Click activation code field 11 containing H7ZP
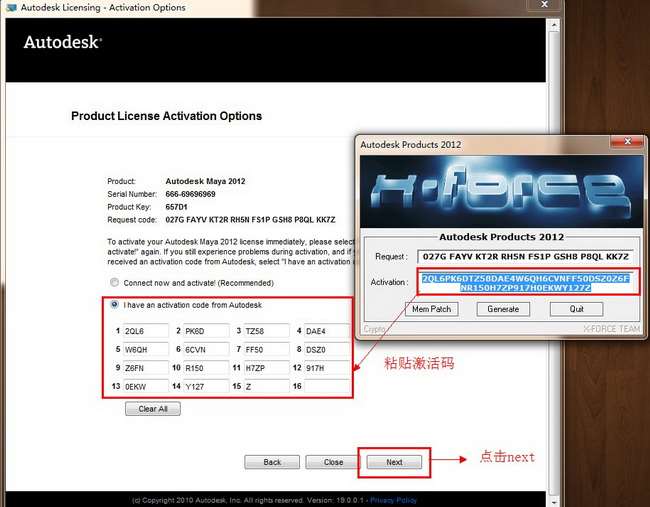The width and height of the screenshot is (650, 507). click(x=266, y=368)
